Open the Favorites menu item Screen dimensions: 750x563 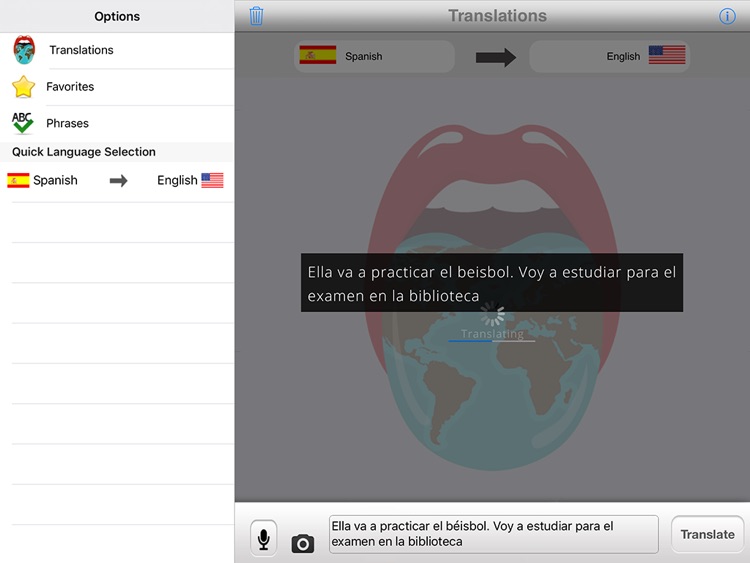[70, 87]
